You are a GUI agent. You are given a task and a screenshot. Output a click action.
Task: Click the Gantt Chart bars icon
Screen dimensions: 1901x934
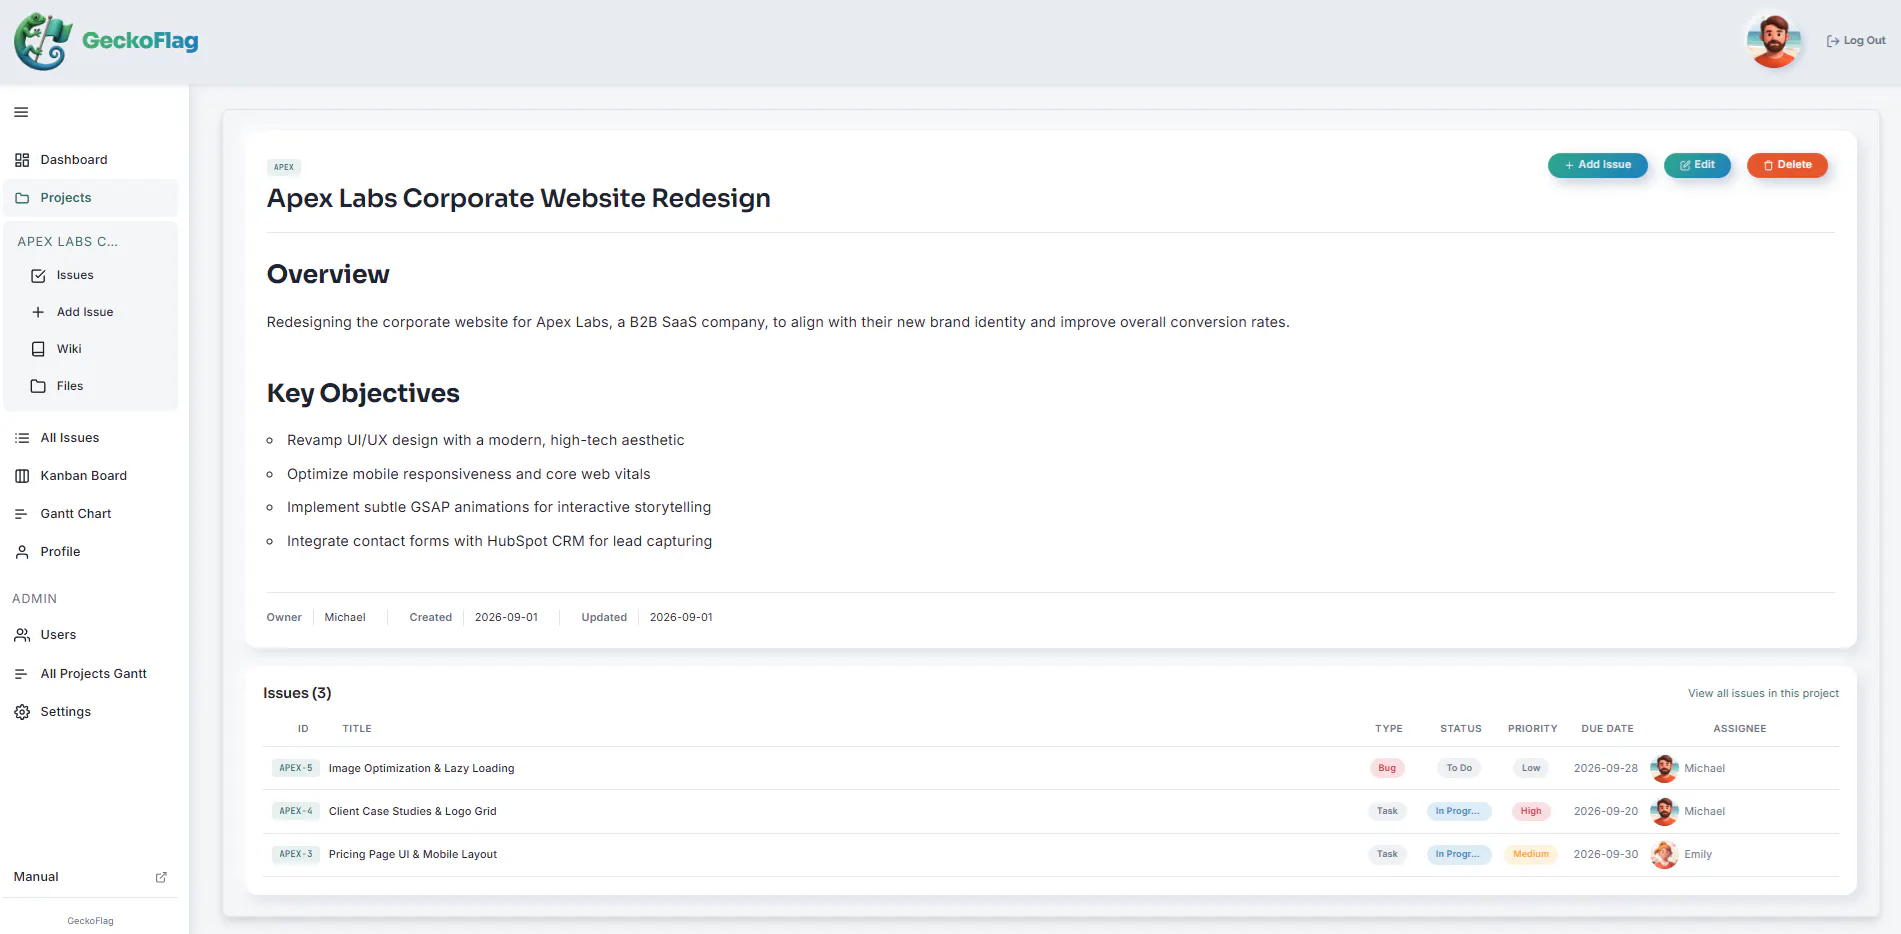coord(22,514)
